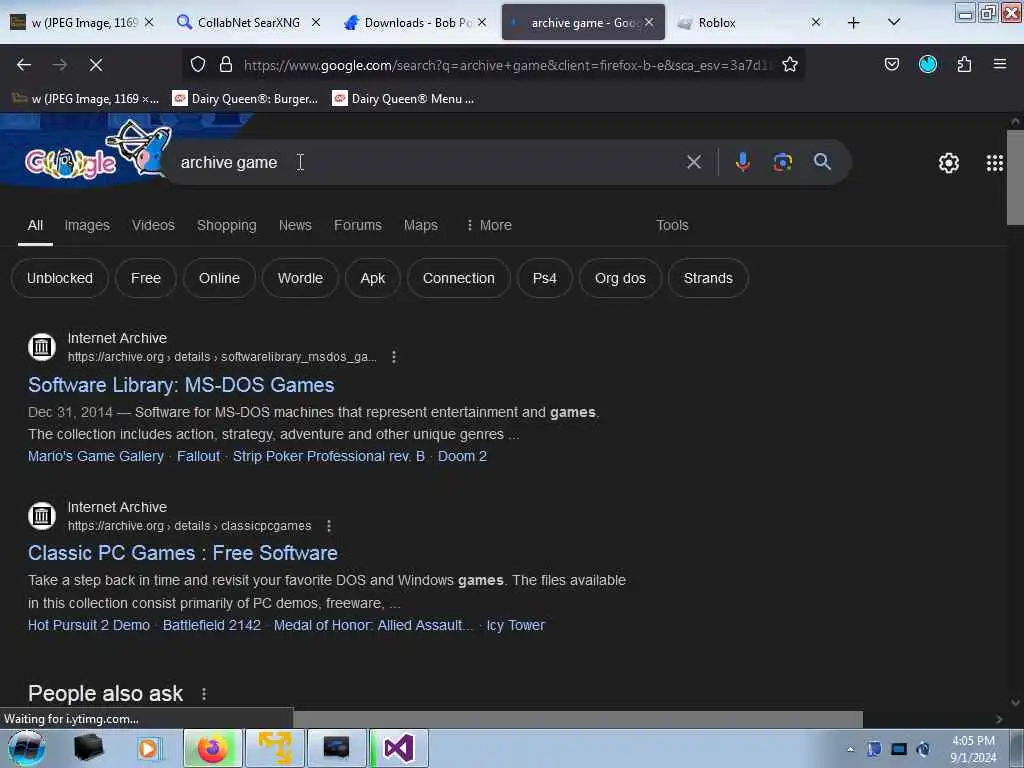Expand the More search filters dropdown
This screenshot has height=768, width=1024.
pos(489,225)
